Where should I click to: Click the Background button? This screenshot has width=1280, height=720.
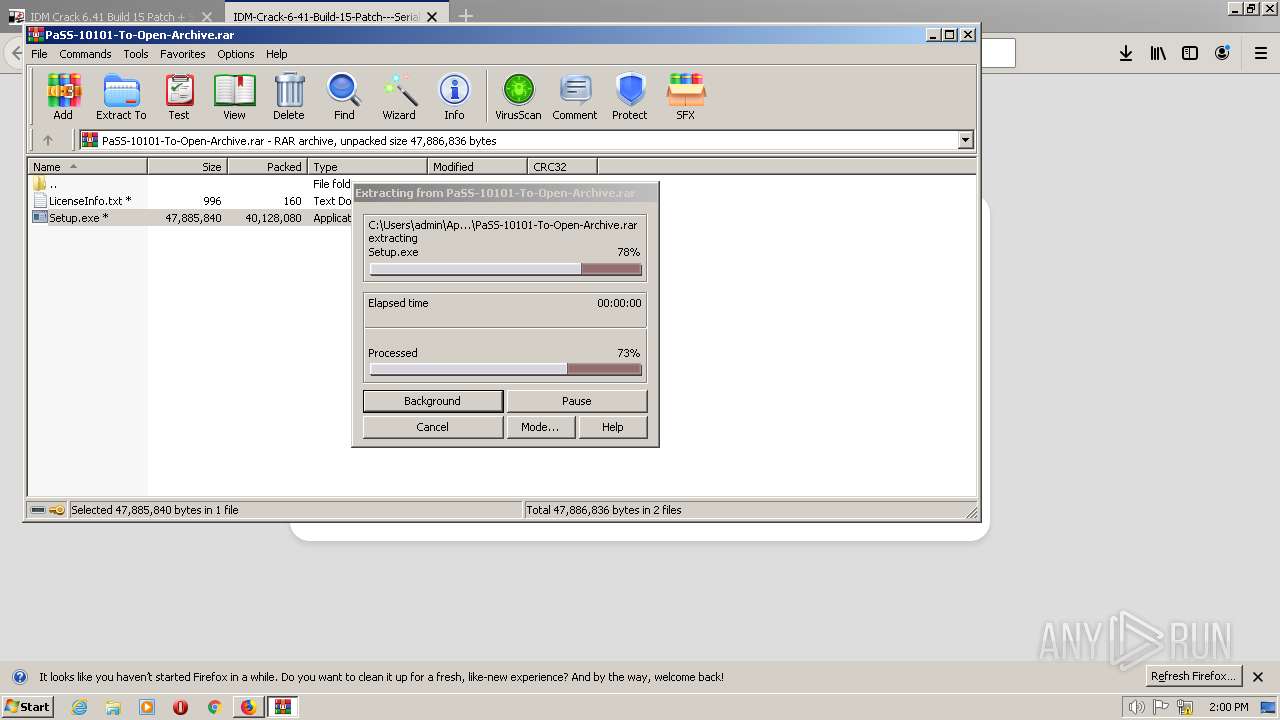[x=433, y=401]
